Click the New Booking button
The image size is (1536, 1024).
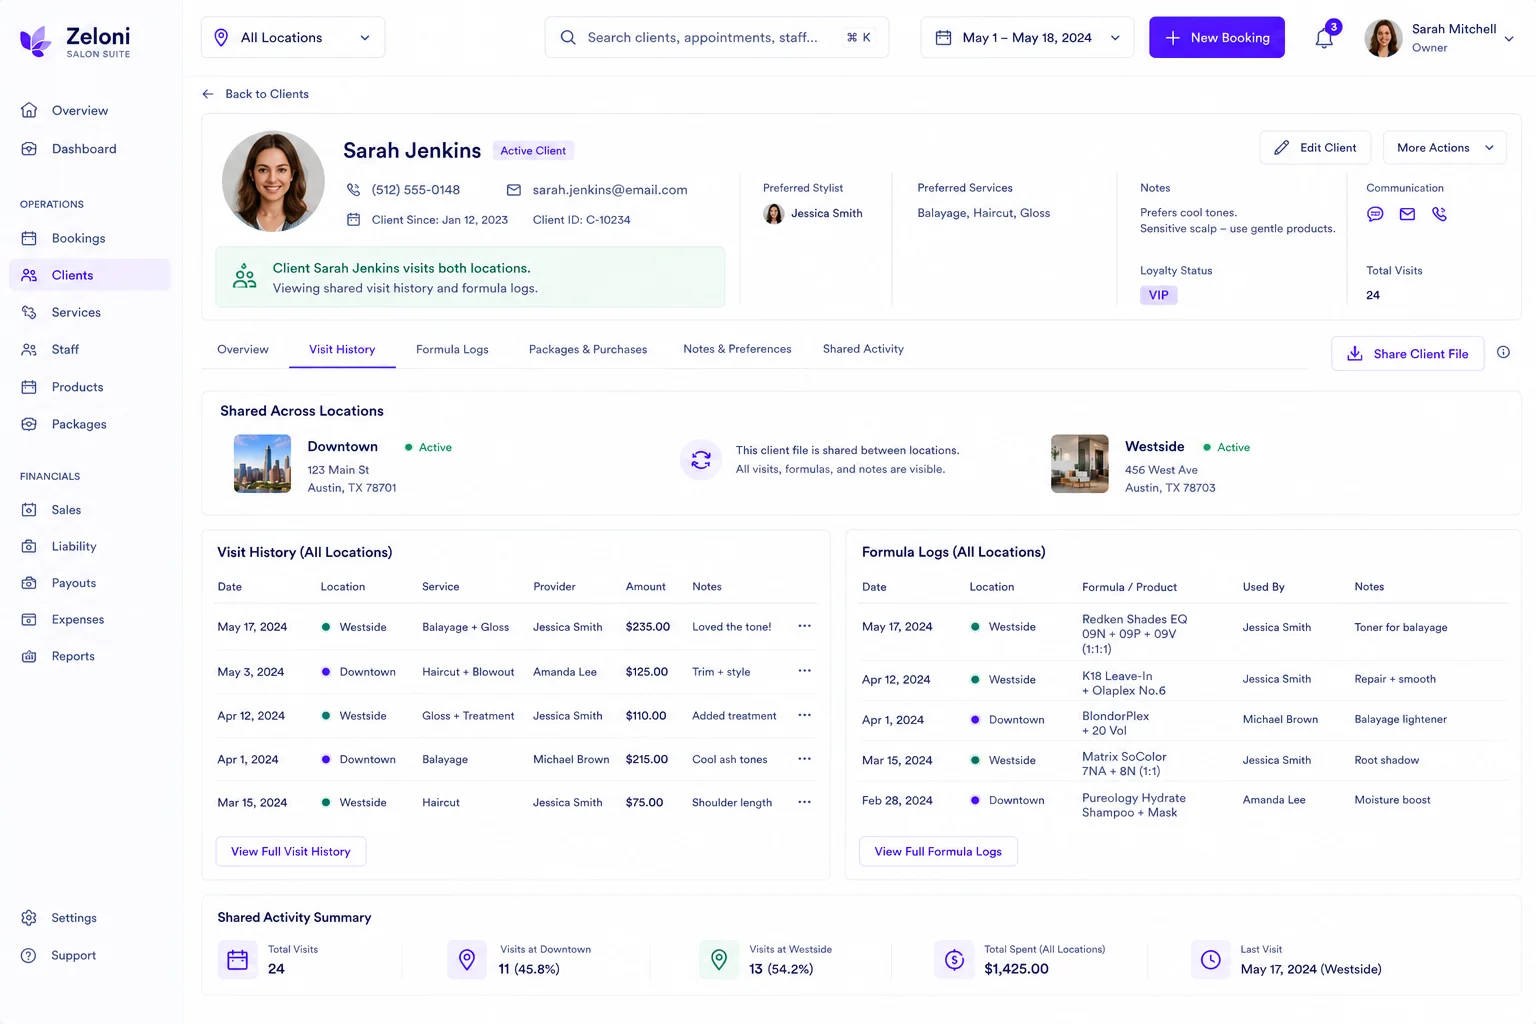1216,38
